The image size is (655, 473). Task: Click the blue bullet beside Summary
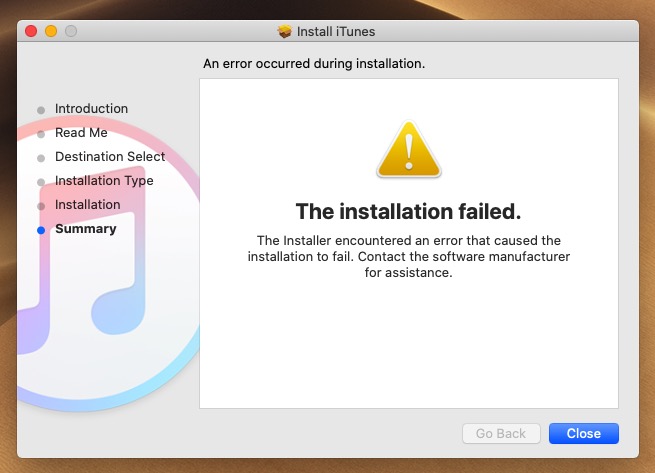(x=41, y=230)
